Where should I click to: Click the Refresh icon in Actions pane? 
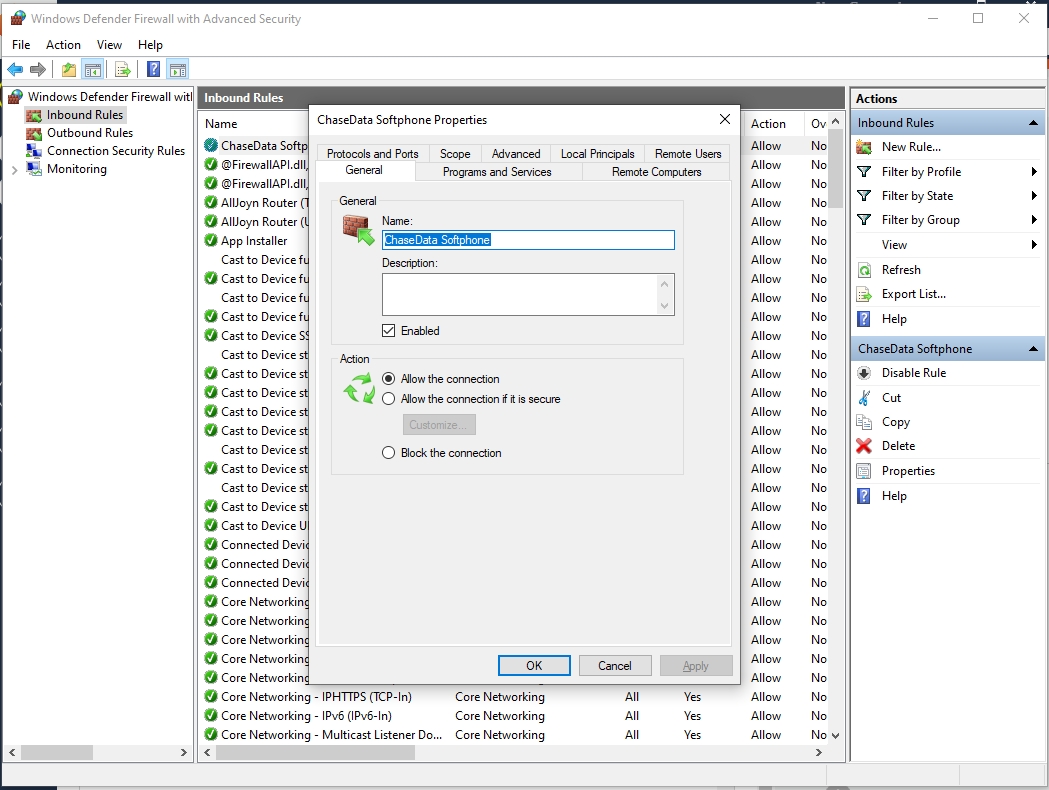pos(864,270)
